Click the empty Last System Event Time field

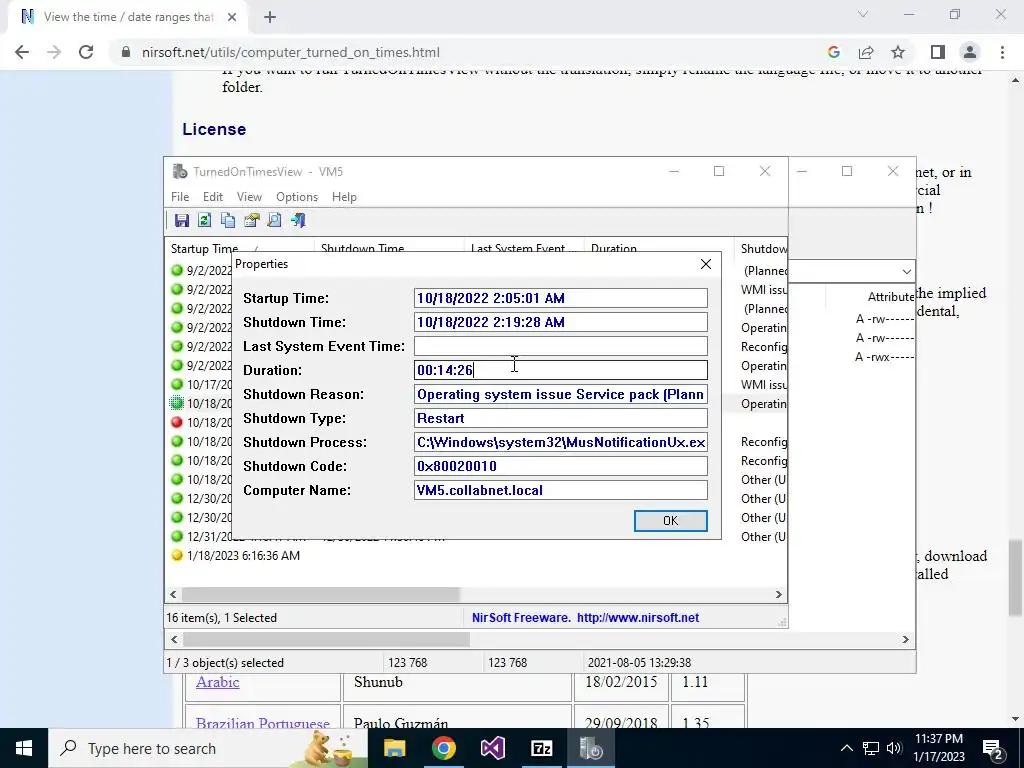tap(560, 346)
